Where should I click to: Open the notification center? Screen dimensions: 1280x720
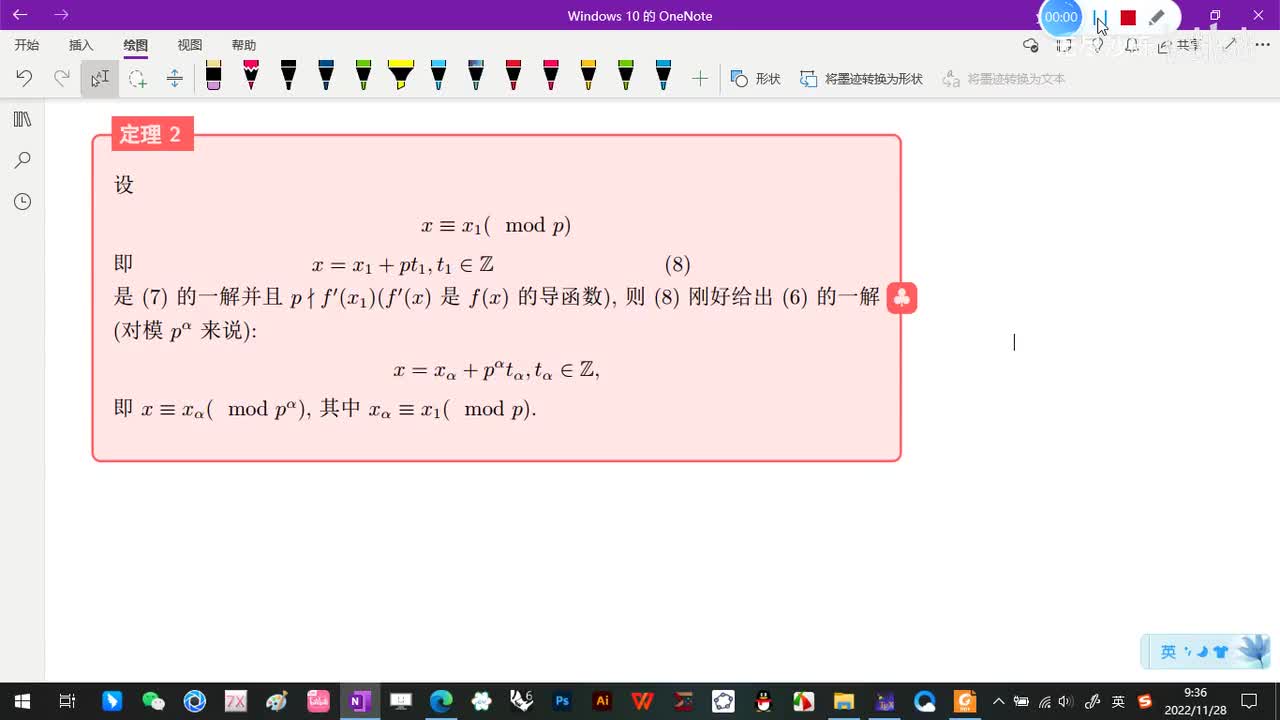pyautogui.click(x=1249, y=701)
